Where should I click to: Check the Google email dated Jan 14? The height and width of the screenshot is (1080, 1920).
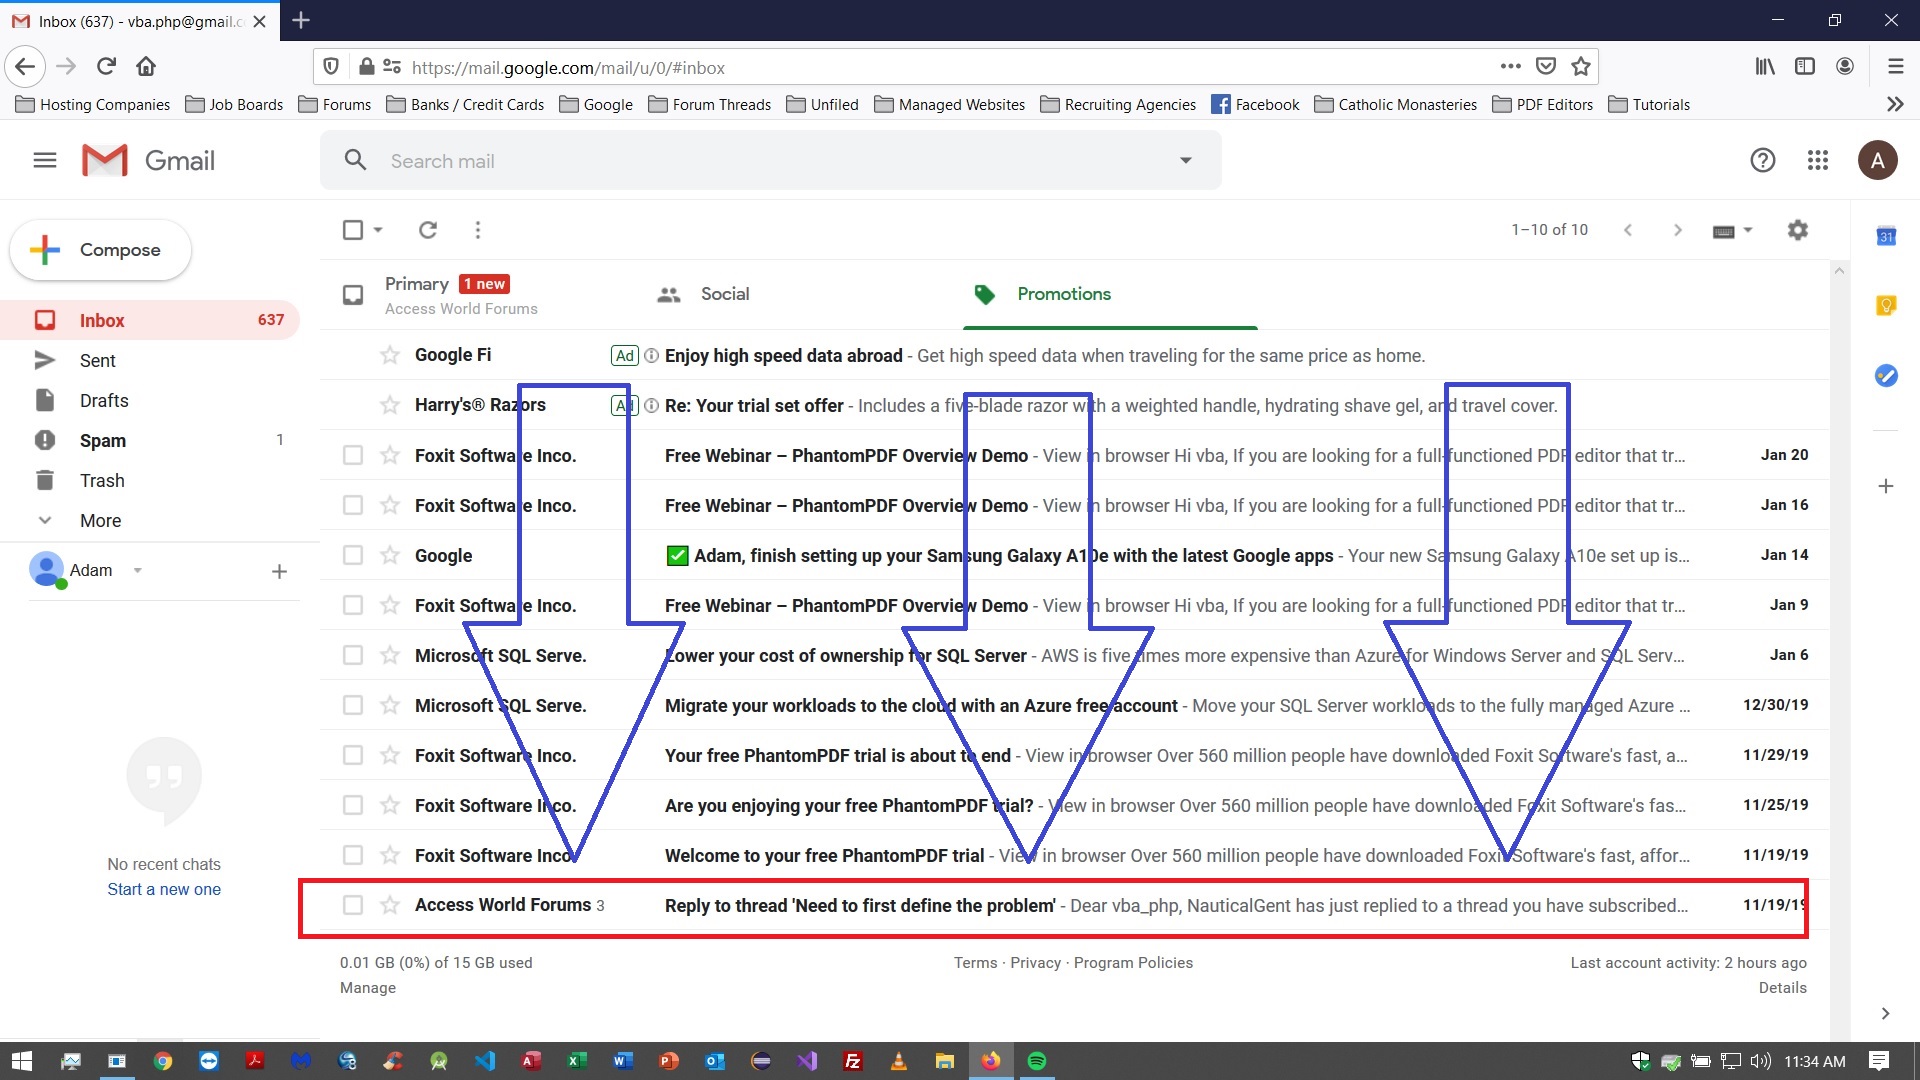pyautogui.click(x=353, y=555)
